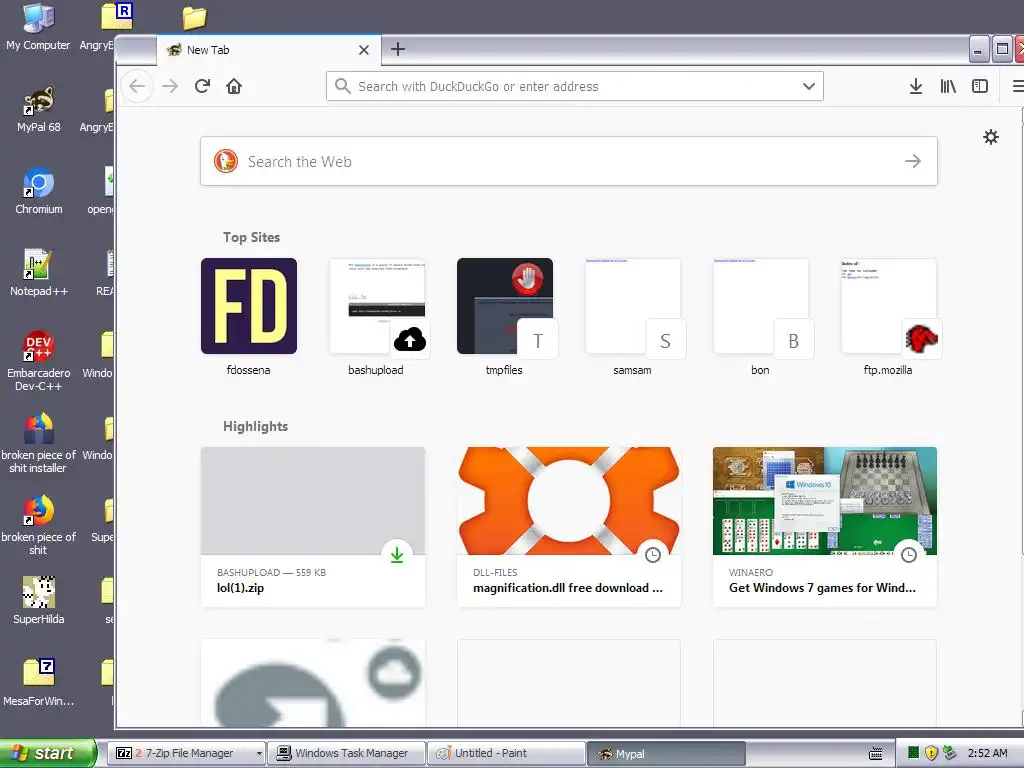
Task: Click the Top Sites section heading
Action: [x=251, y=237]
